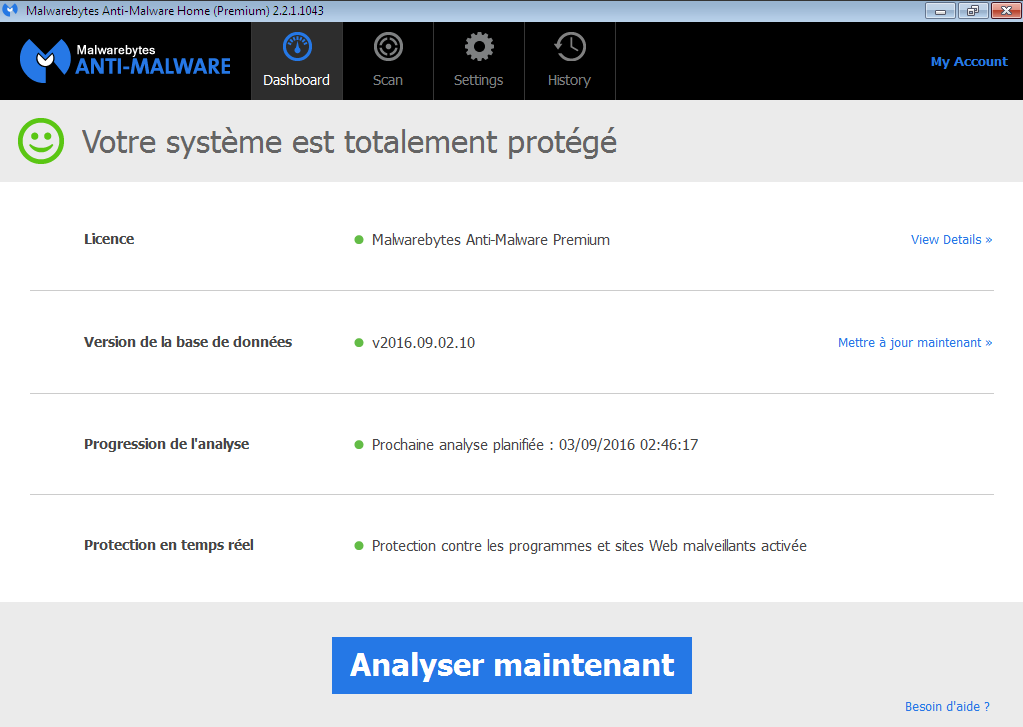
Task: Go to the History tab
Action: [x=570, y=61]
